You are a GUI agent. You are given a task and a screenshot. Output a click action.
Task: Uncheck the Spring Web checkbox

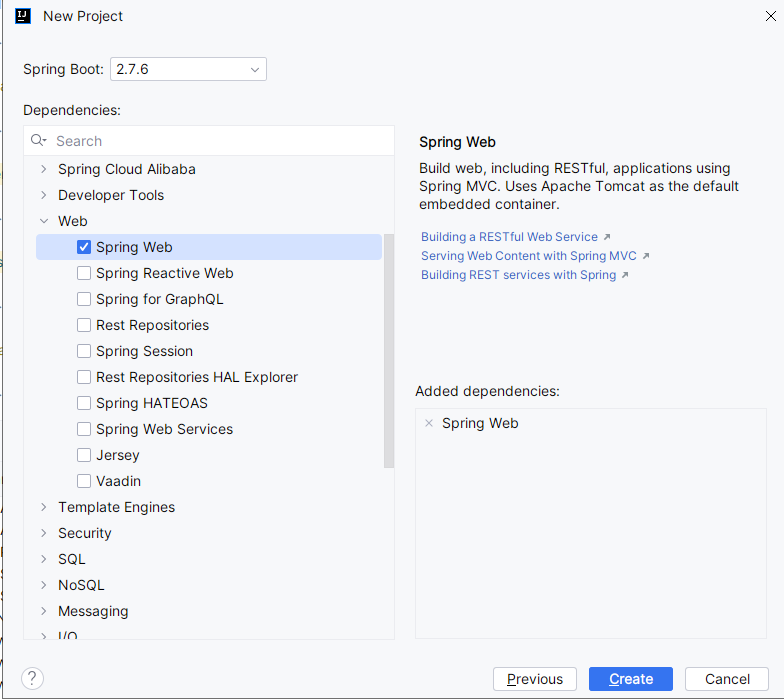[84, 247]
